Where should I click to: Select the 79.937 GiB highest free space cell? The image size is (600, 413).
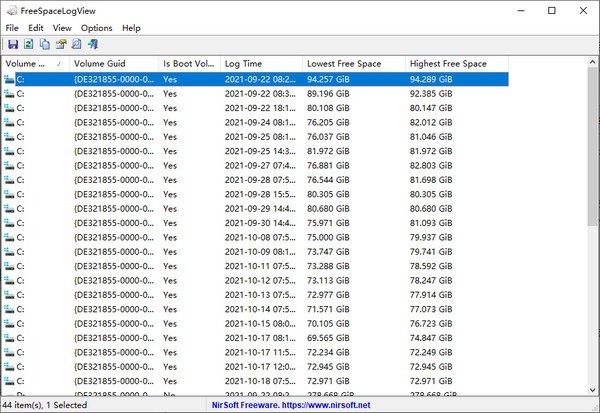click(431, 237)
